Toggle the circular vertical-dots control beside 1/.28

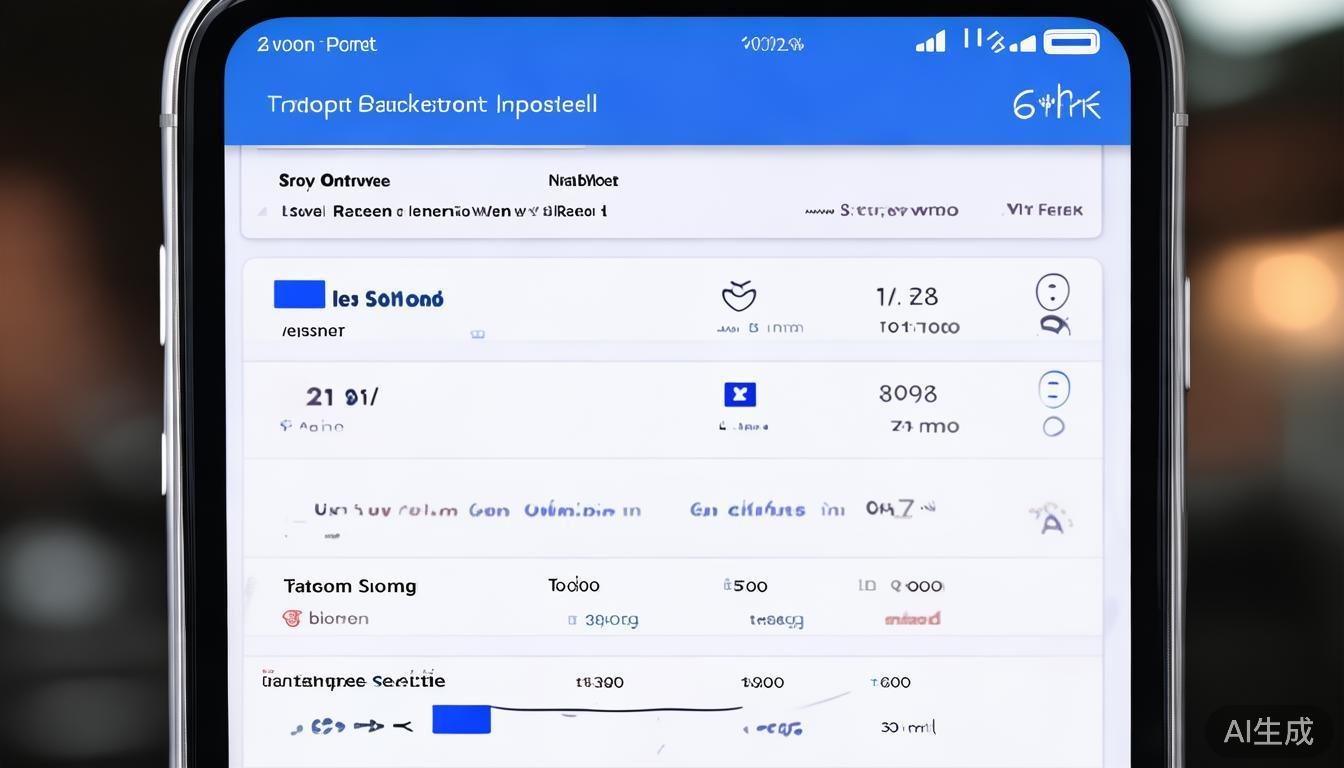click(1052, 291)
